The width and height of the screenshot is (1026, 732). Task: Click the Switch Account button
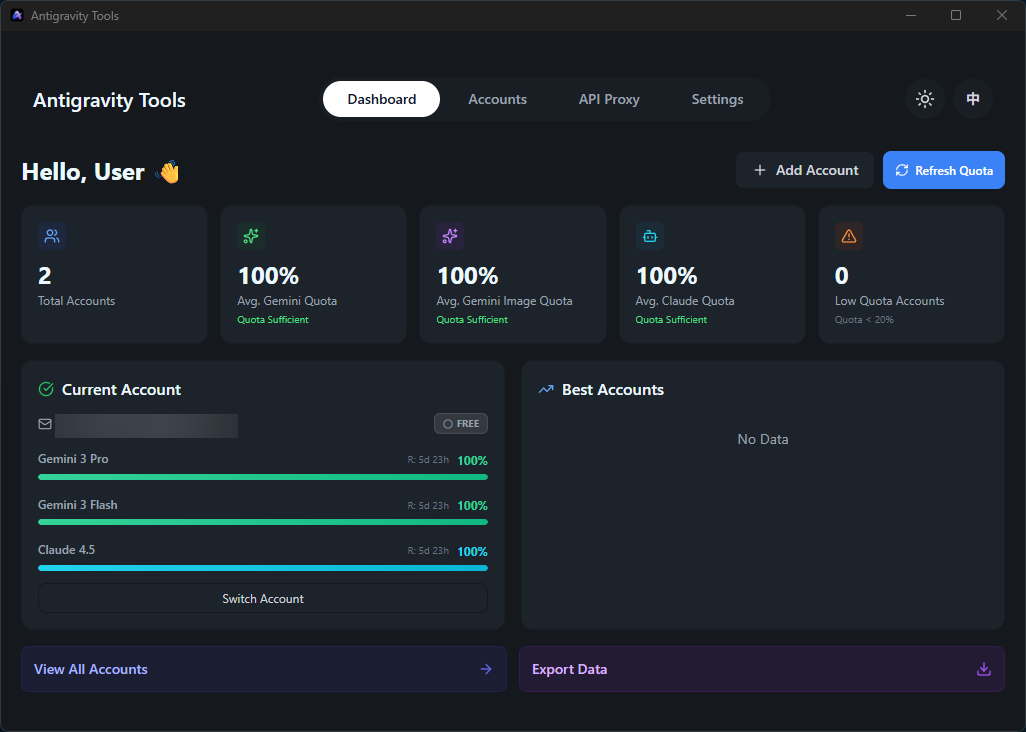(x=263, y=599)
